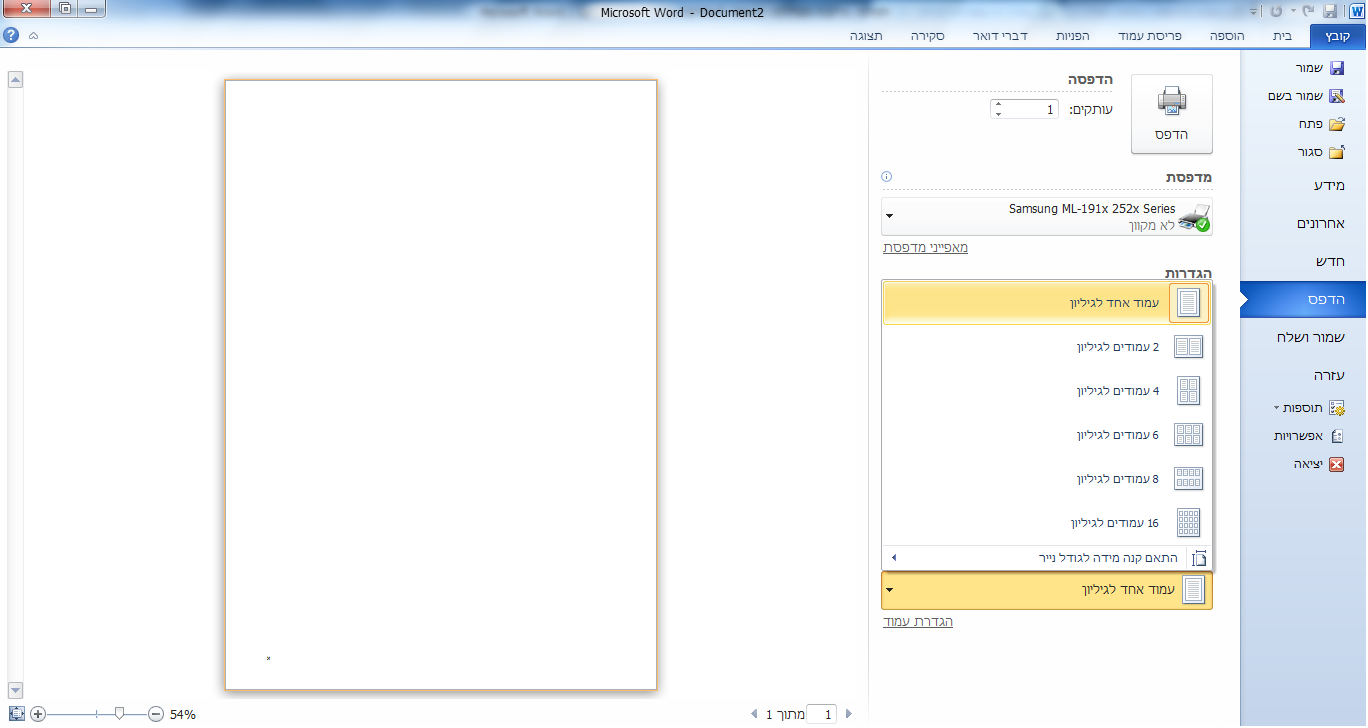Screen dimensions: 1368x728
Task: Click the Save floppy icon in quick access toolbar
Action: coord(1330,11)
